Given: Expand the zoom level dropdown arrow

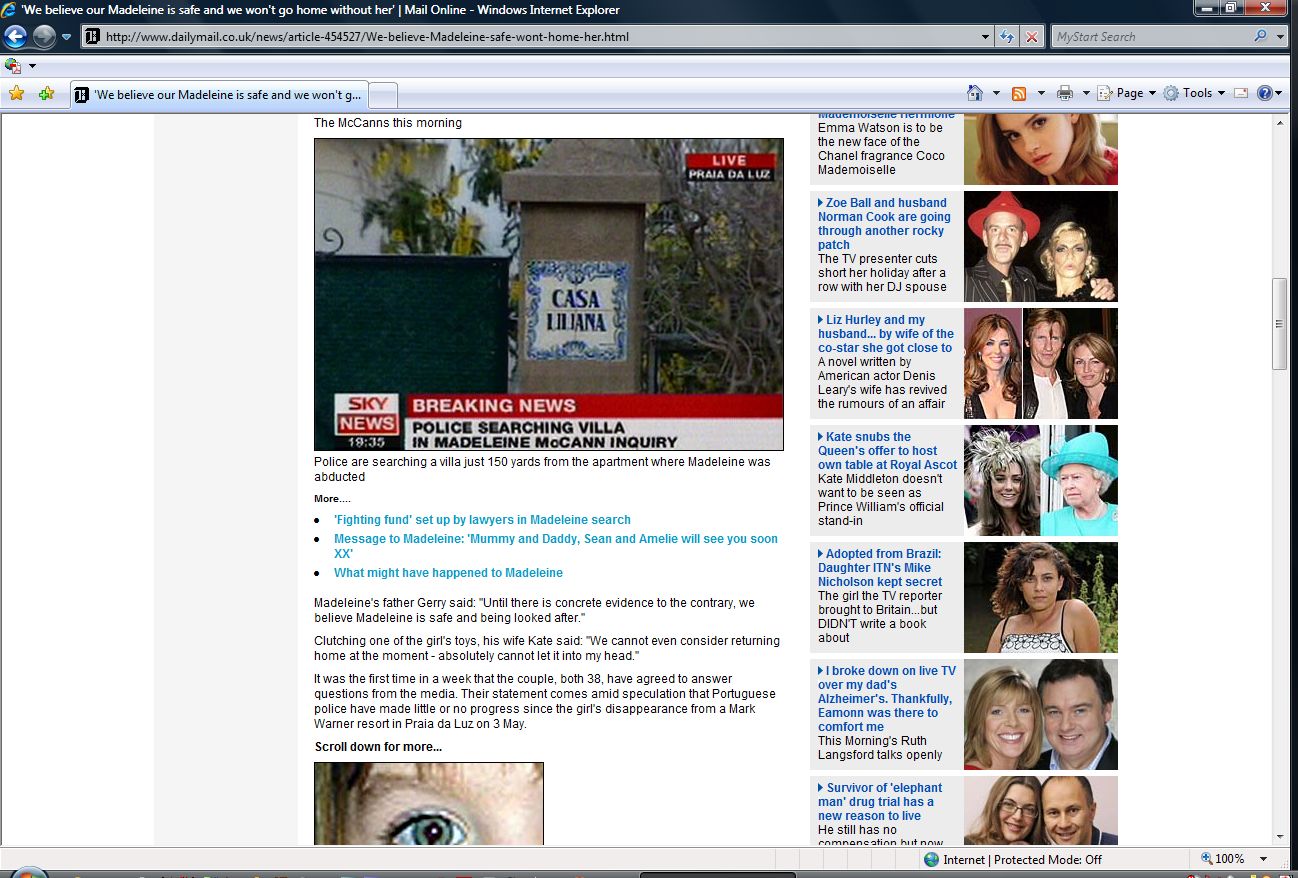Looking at the screenshot, I should coord(1263,859).
